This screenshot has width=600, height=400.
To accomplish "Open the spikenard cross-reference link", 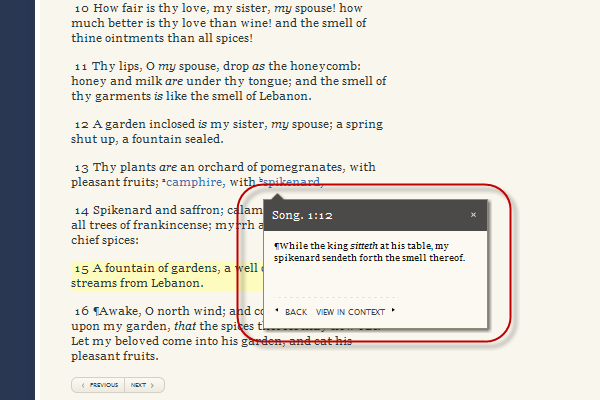I will tap(292, 182).
